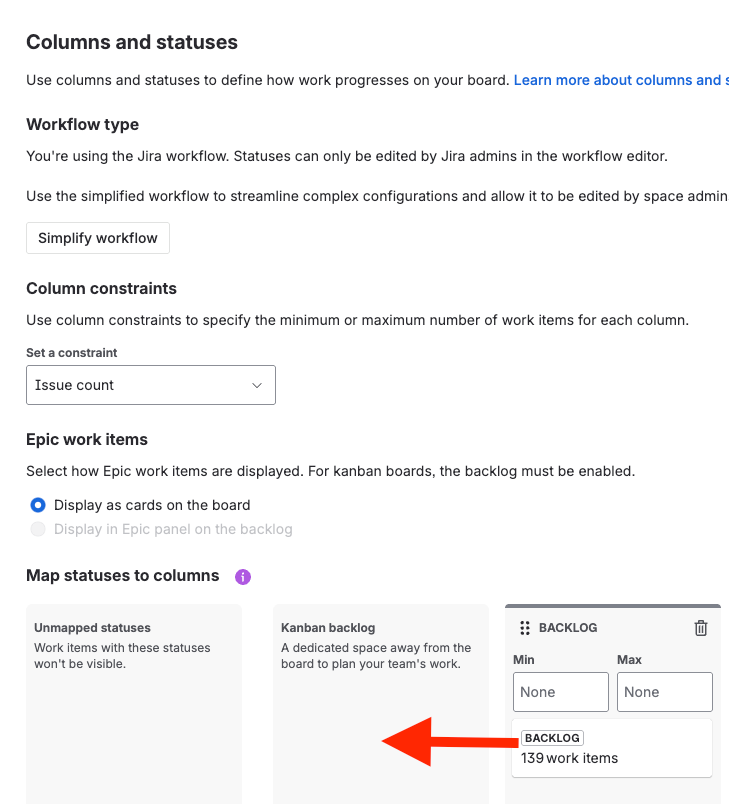Image resolution: width=729 pixels, height=804 pixels.
Task: Click the Column constraints heading
Action: pos(102,289)
